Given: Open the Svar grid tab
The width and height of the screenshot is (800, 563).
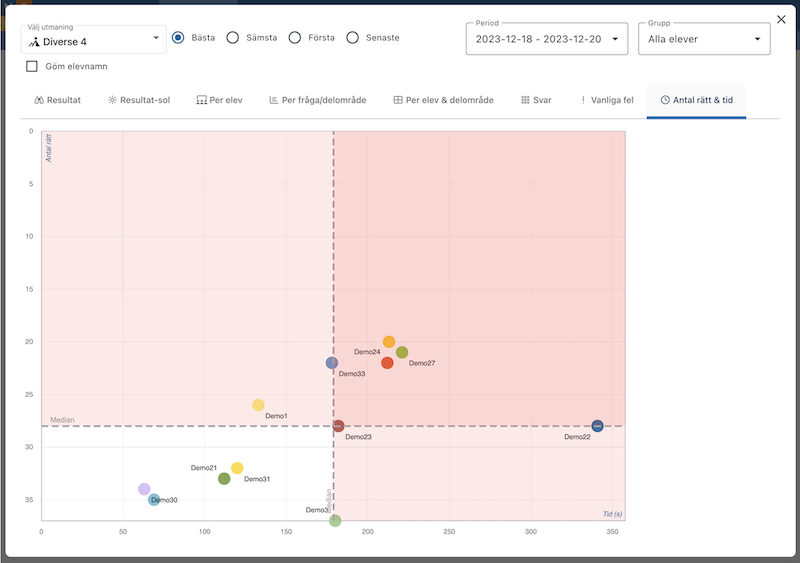Looking at the screenshot, I should (x=537, y=100).
